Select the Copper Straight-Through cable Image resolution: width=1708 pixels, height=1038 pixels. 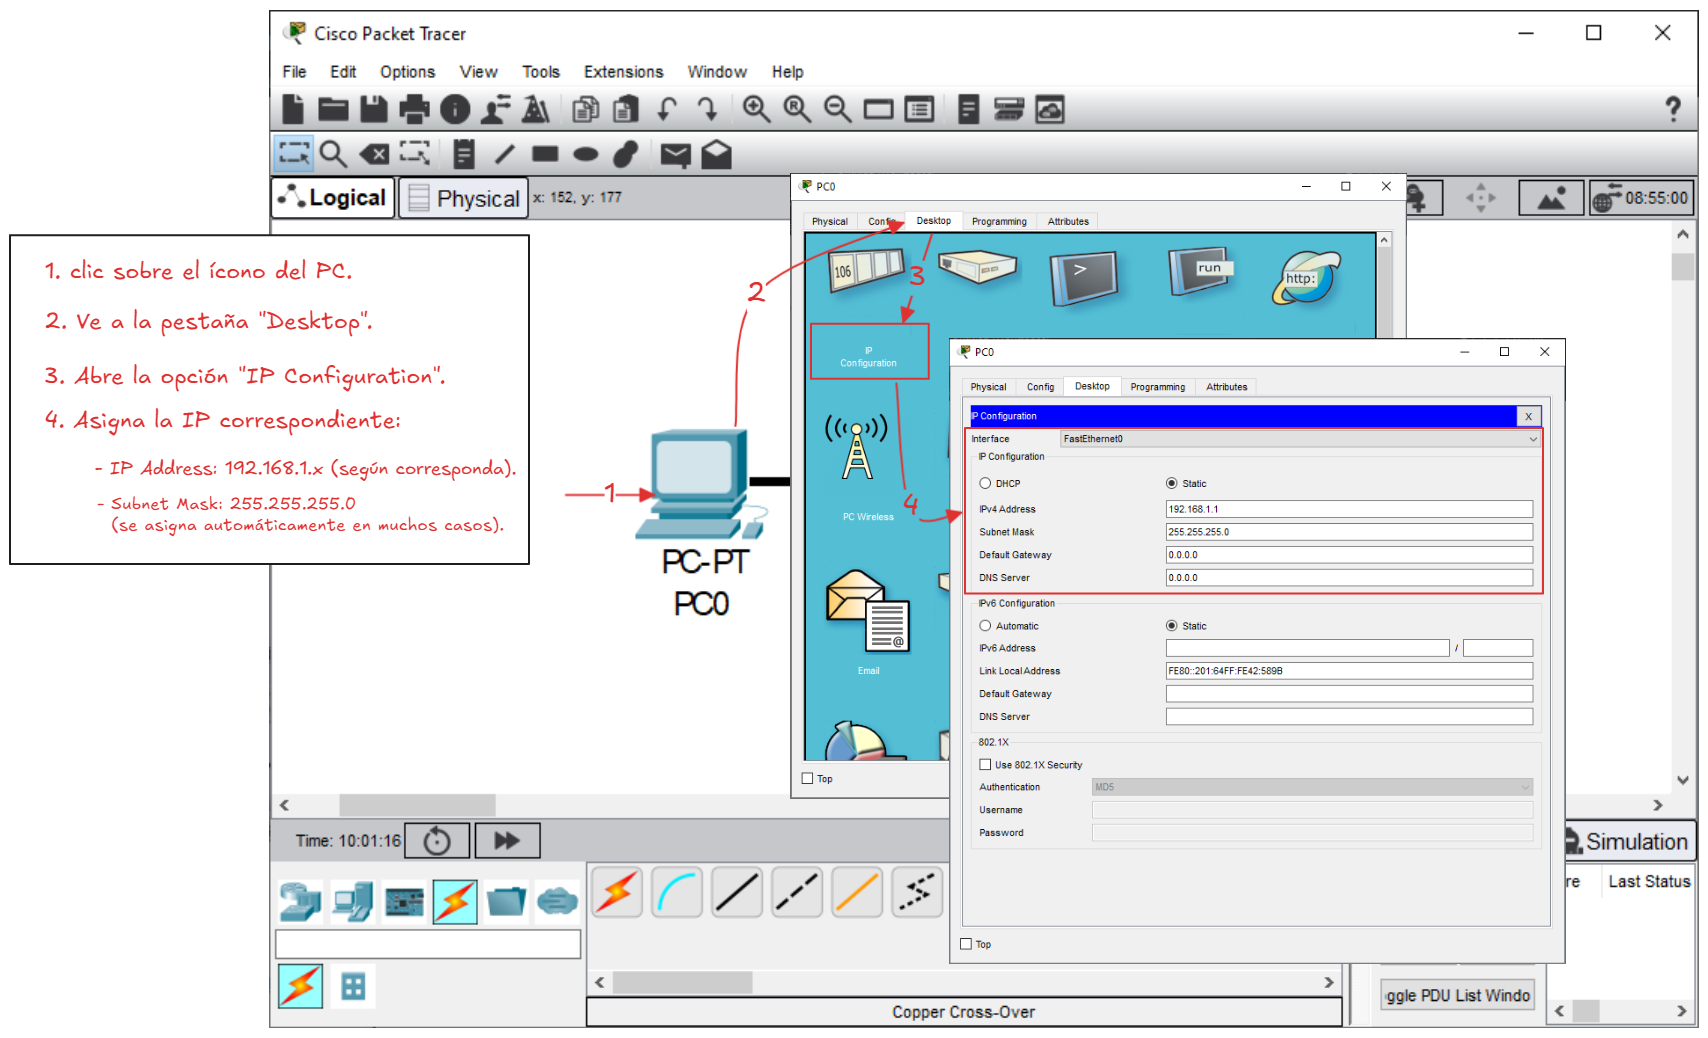[737, 892]
